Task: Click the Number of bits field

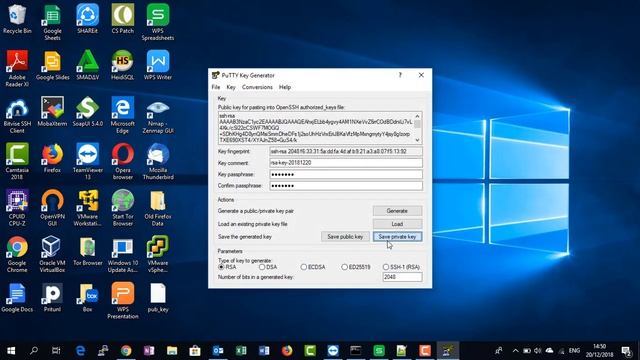Action: tap(402, 277)
